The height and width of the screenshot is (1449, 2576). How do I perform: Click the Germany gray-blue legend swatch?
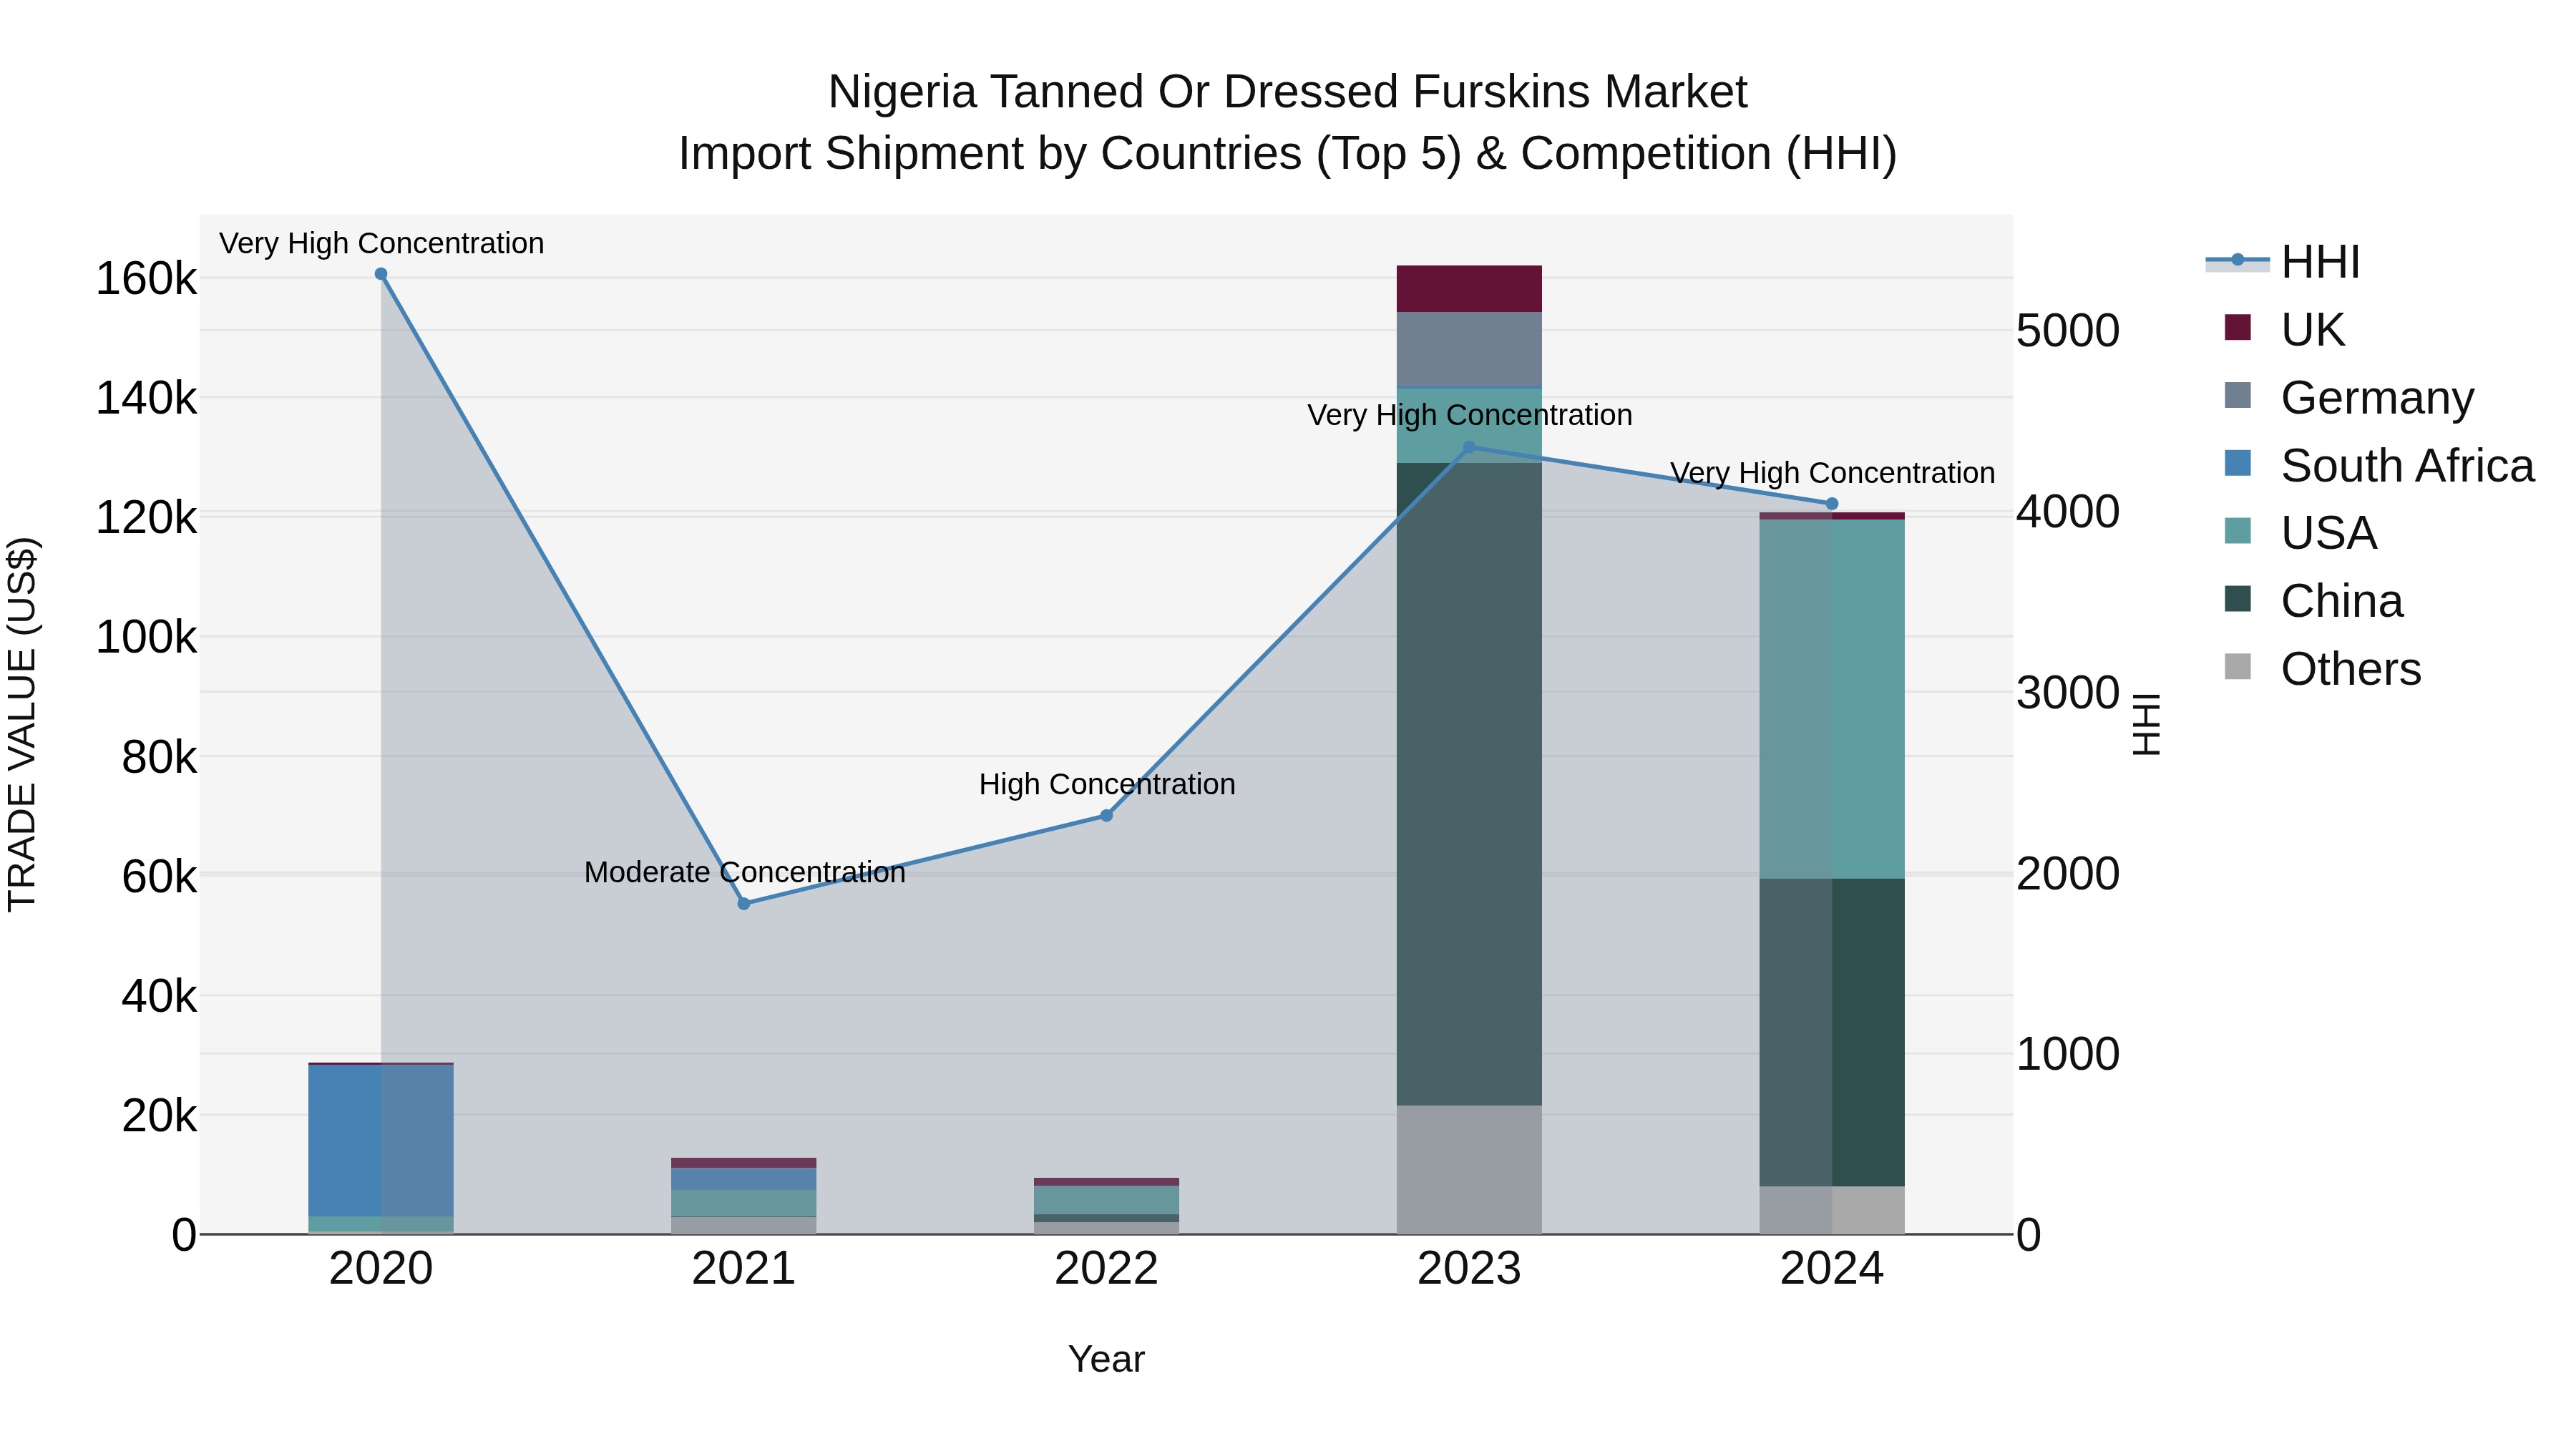[x=2238, y=396]
